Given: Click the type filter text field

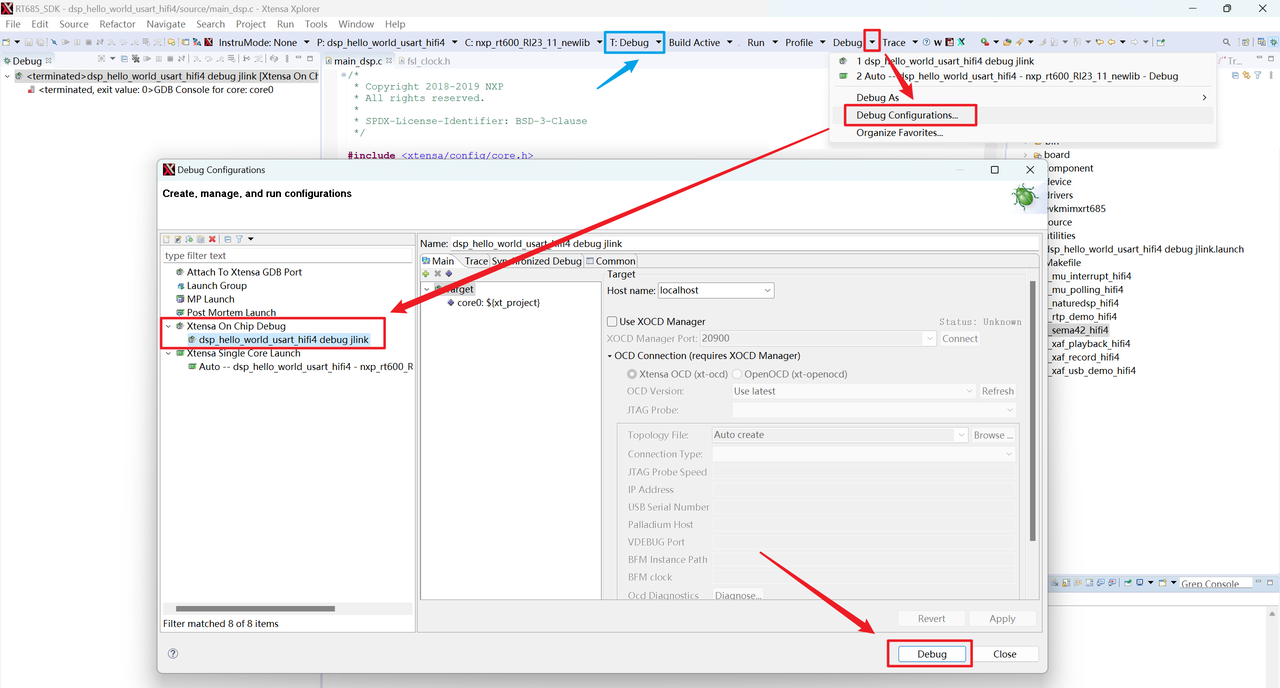Looking at the screenshot, I should coord(286,256).
